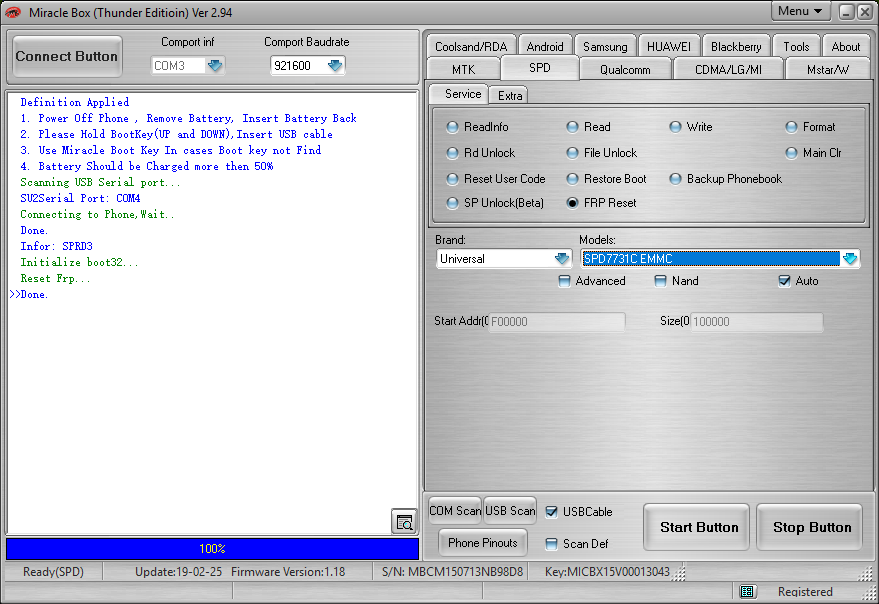Click the Connect Button

pyautogui.click(x=66, y=57)
